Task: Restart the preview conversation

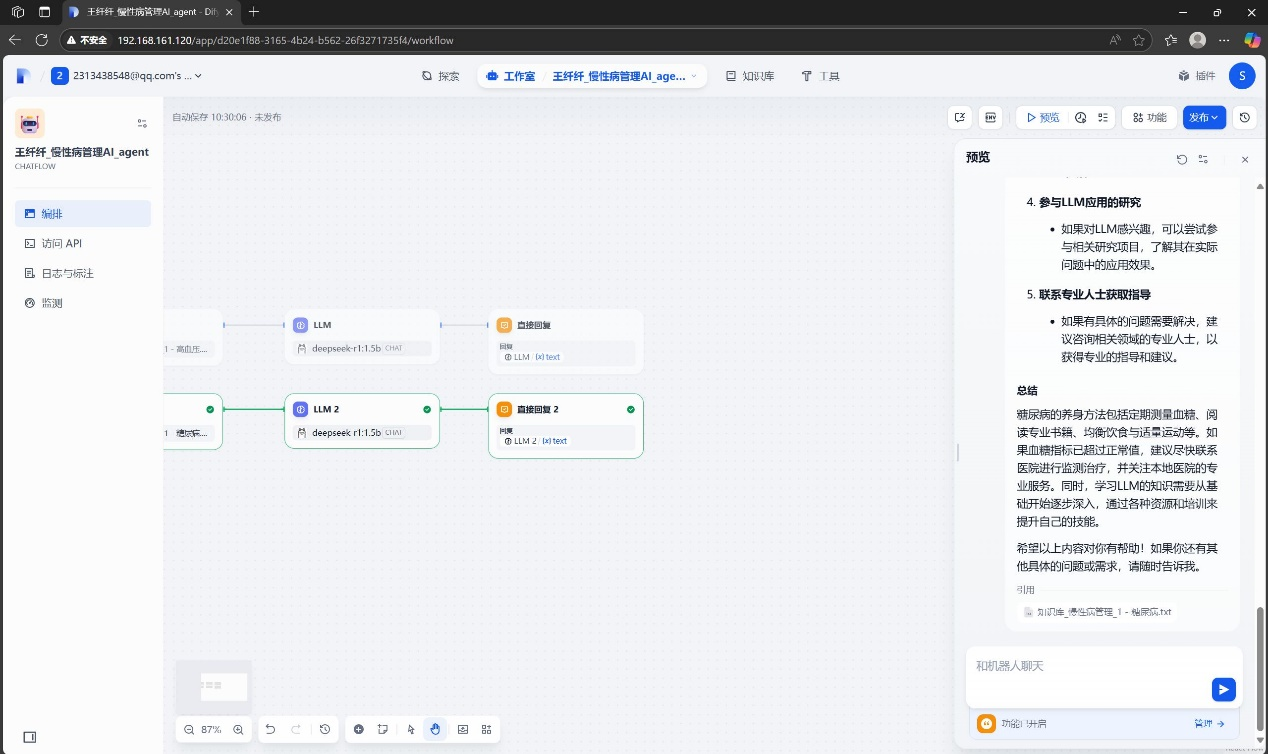Action: click(1182, 159)
